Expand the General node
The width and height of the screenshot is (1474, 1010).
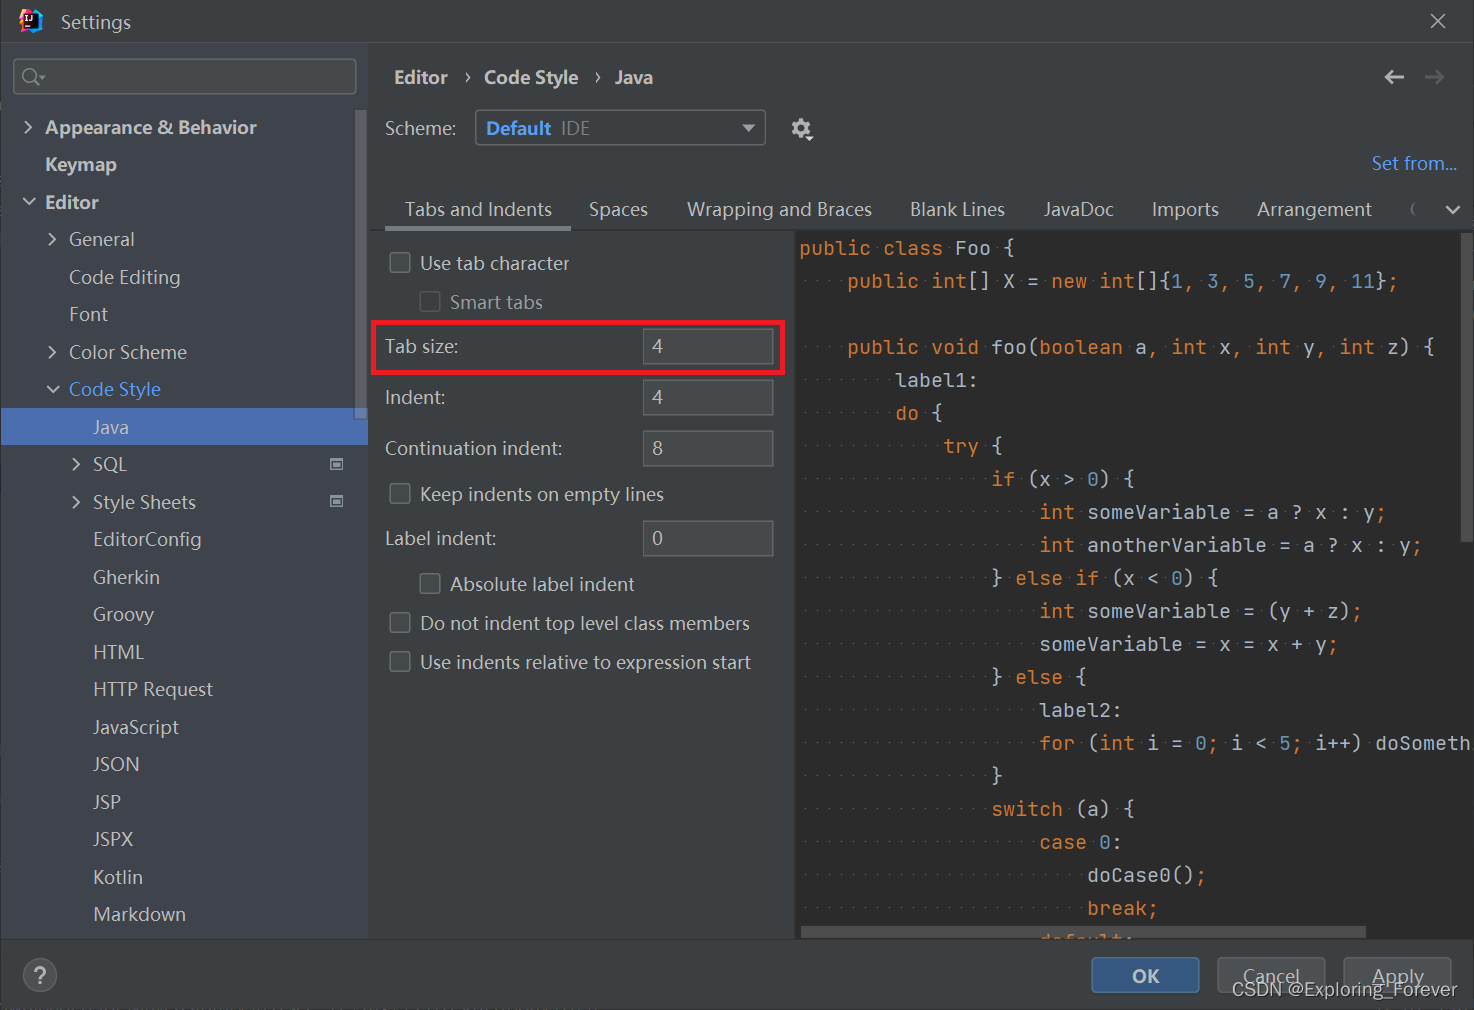point(52,239)
